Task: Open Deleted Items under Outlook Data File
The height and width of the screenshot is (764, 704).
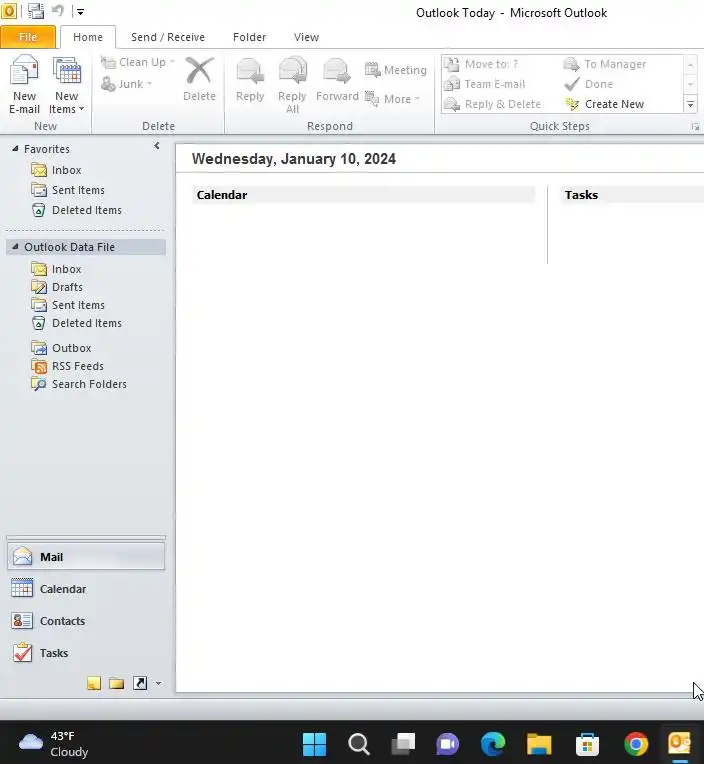Action: 76,323
